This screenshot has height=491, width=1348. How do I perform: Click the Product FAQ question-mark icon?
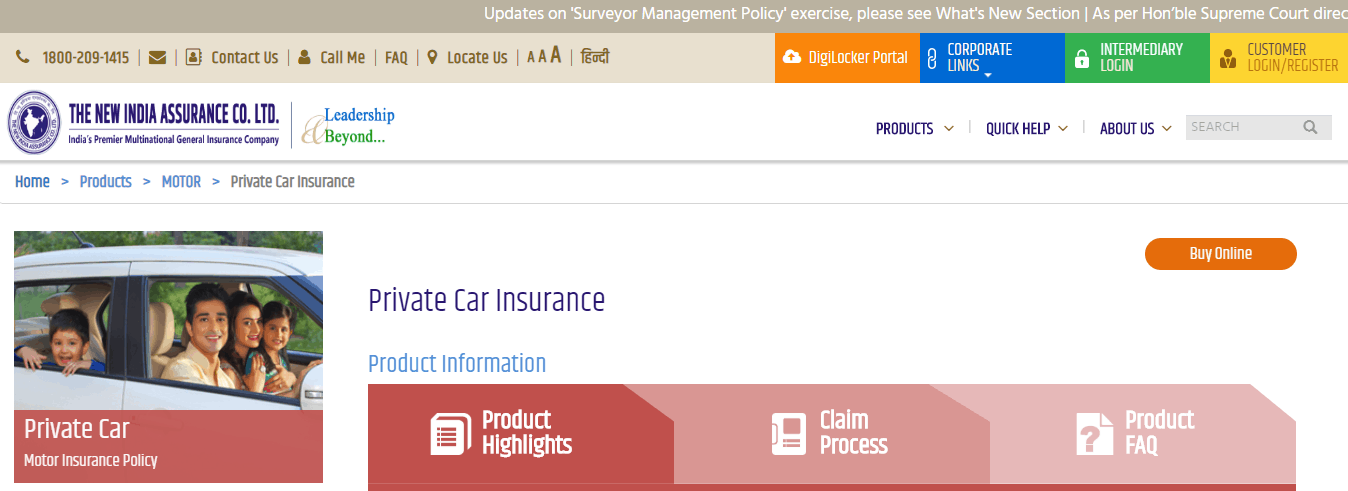pos(1094,434)
